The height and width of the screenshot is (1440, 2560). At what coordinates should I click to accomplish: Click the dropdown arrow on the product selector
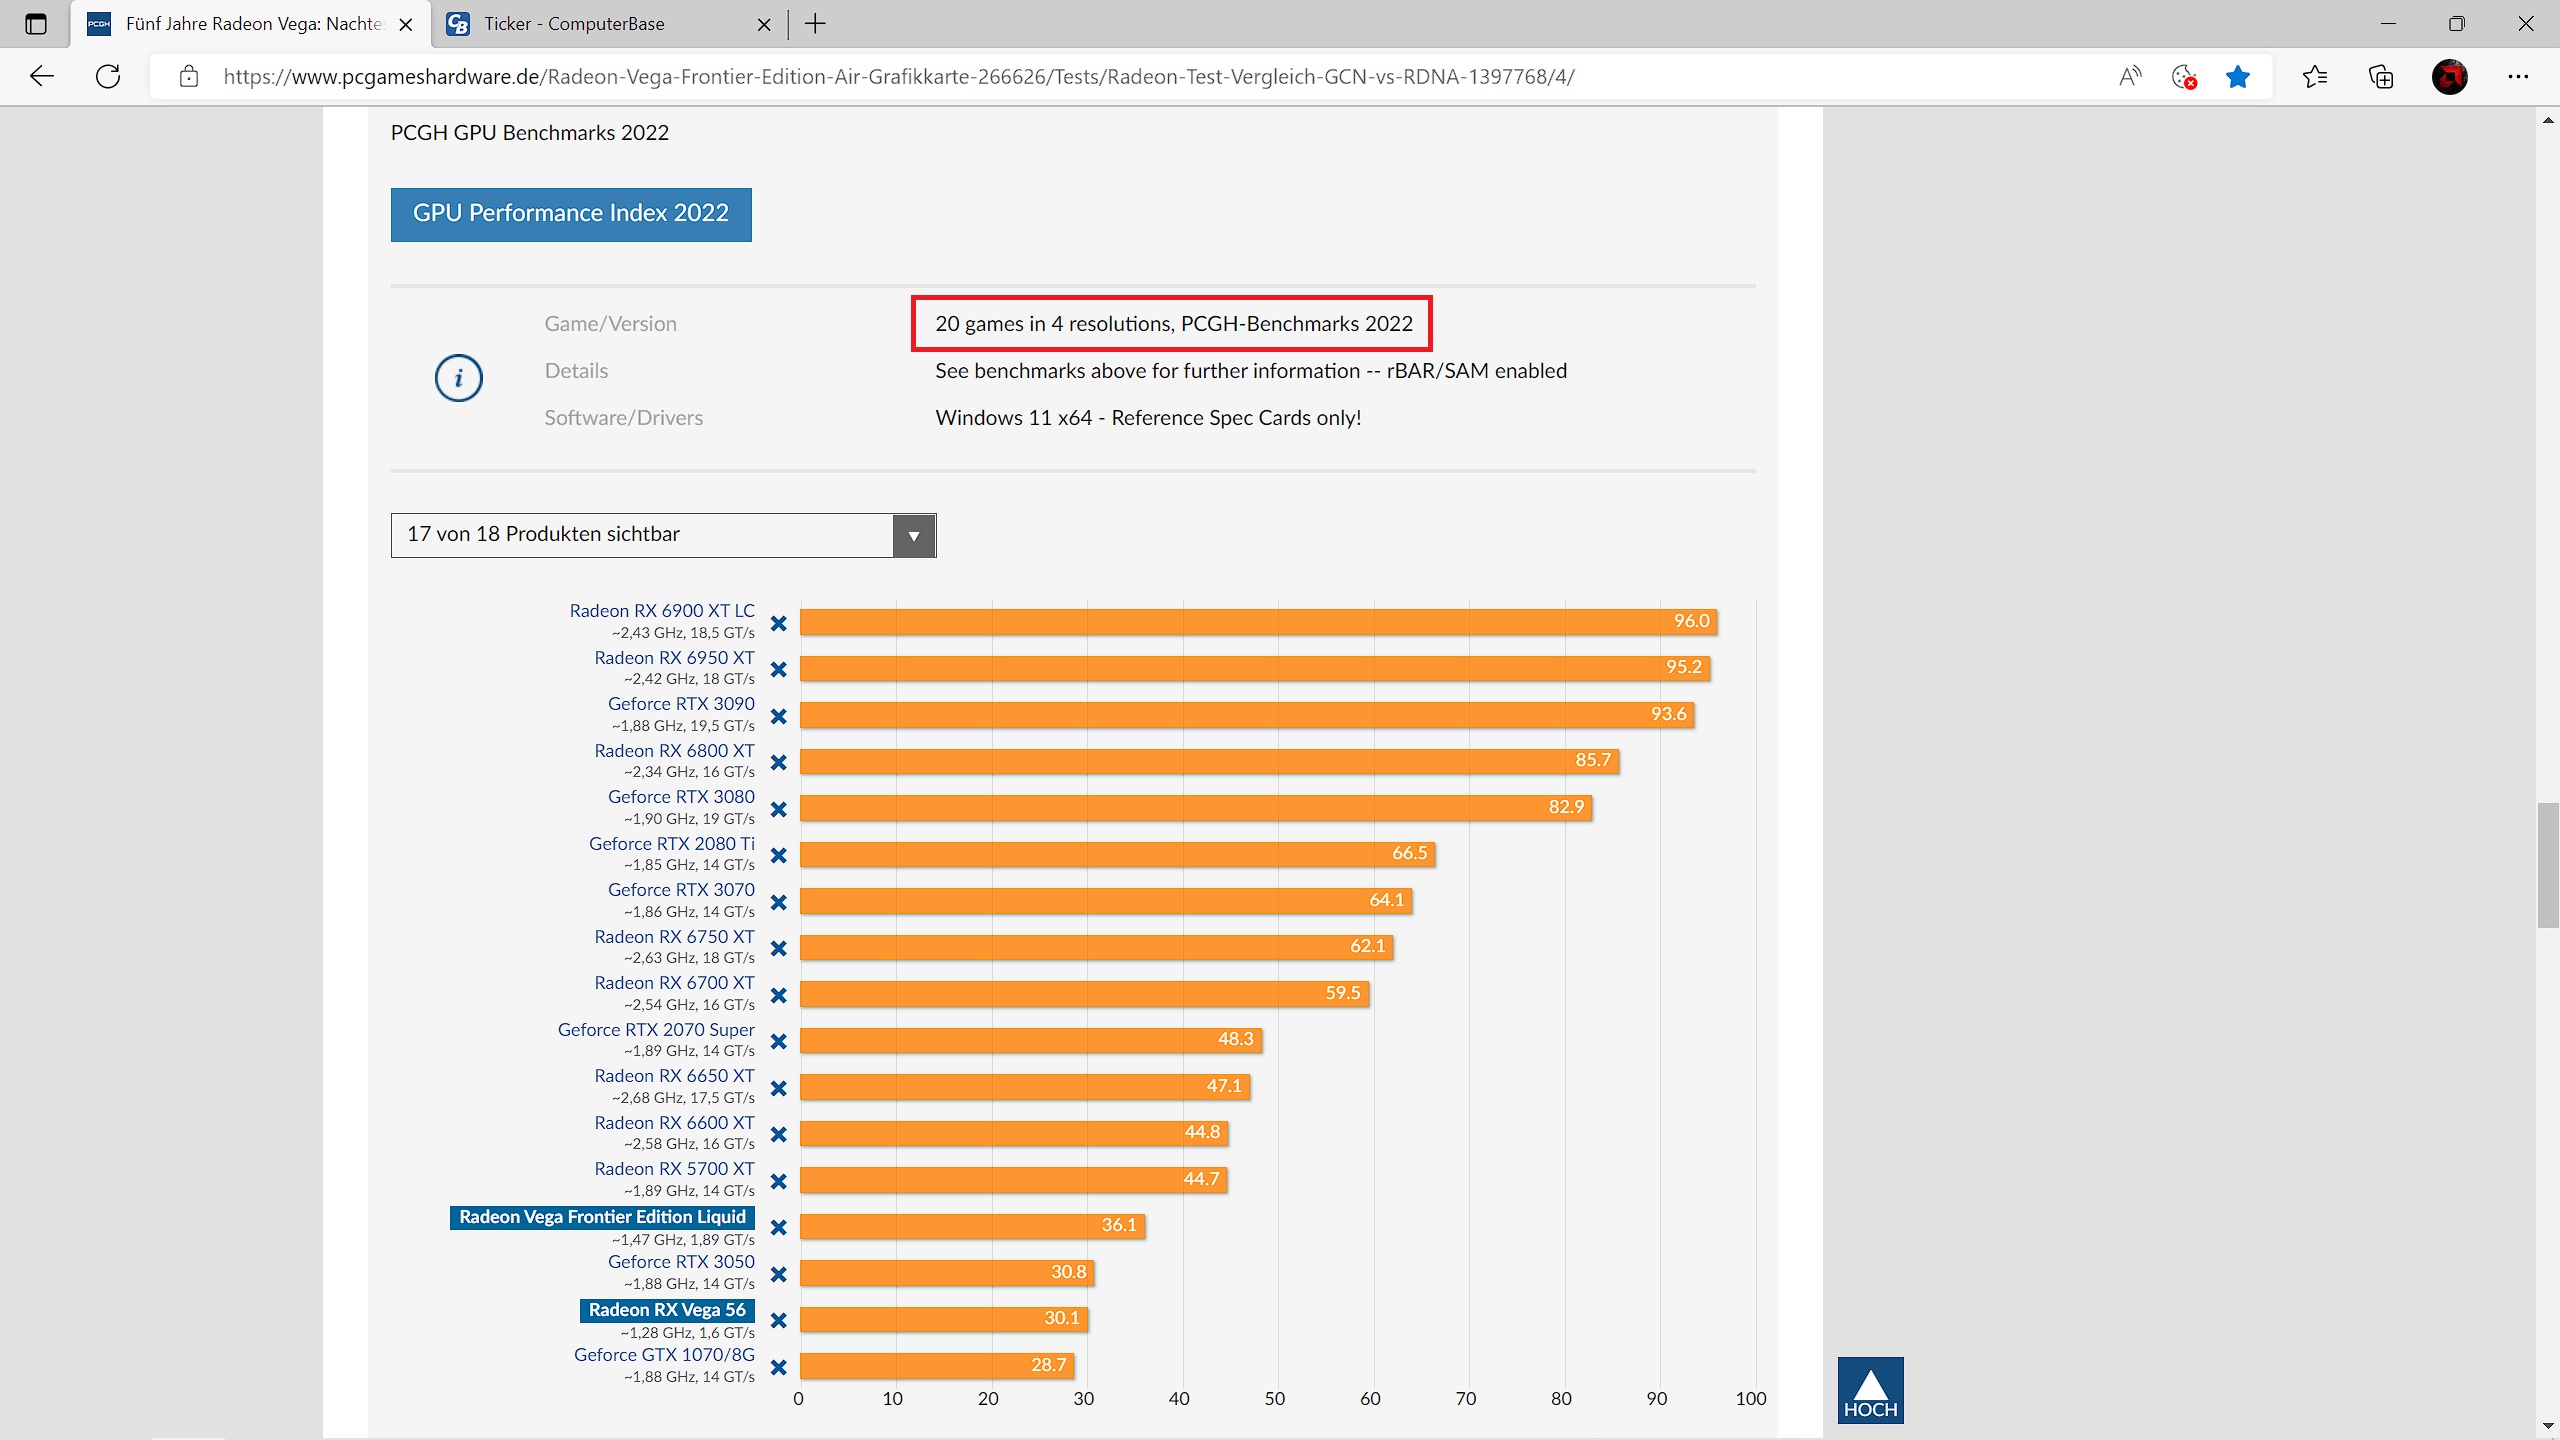click(913, 536)
